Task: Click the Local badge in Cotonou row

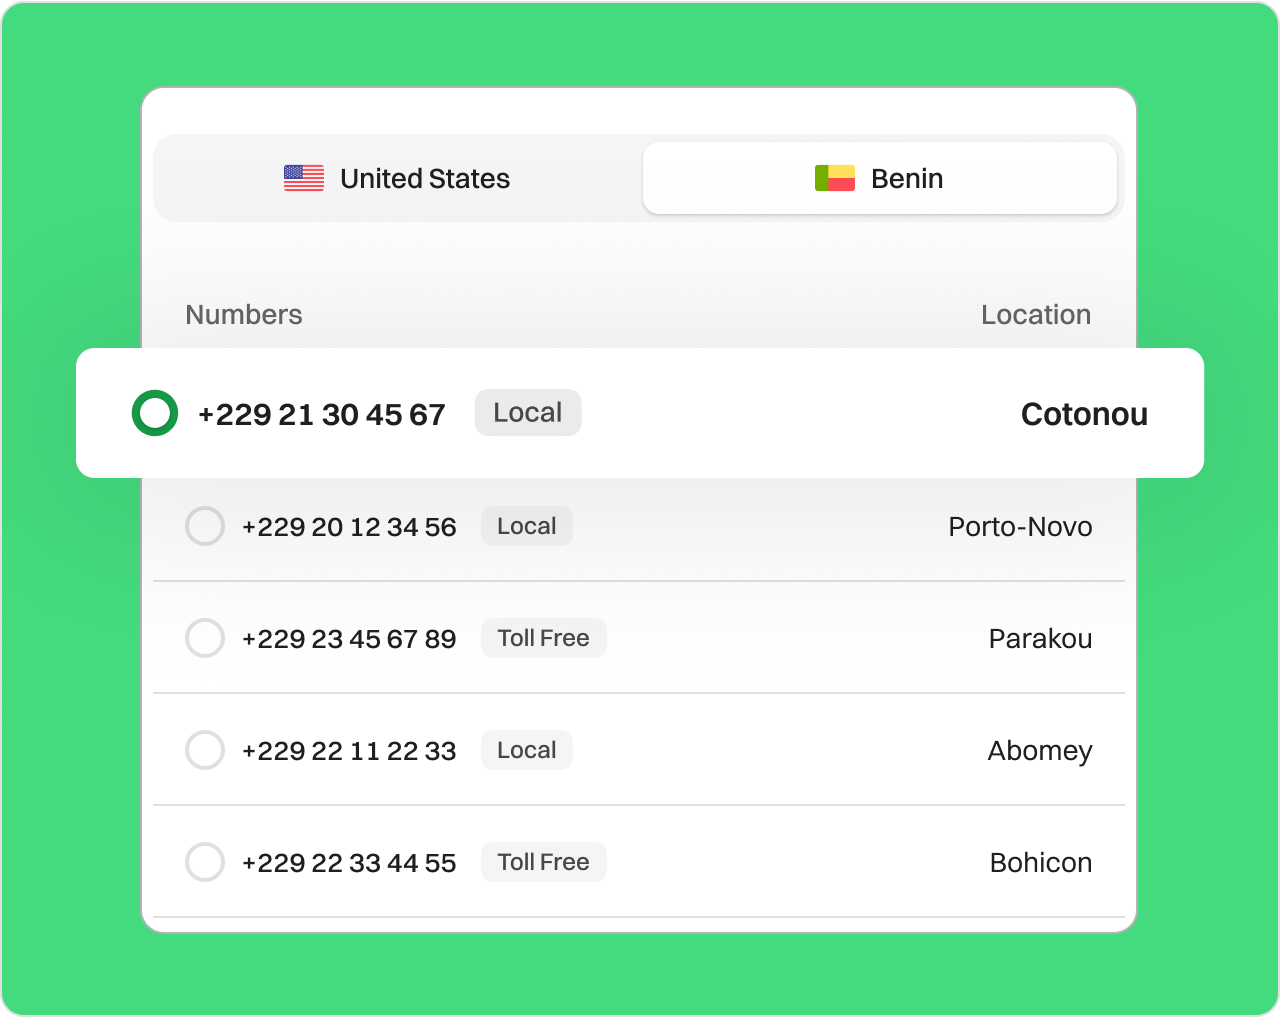Action: coord(527,413)
